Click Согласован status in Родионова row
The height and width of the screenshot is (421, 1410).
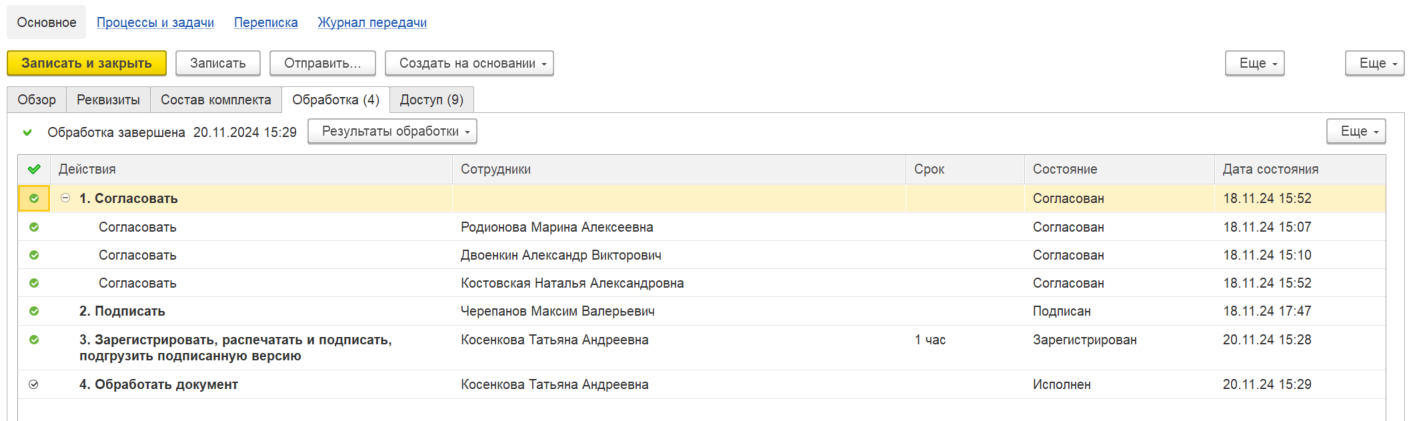pos(1069,227)
